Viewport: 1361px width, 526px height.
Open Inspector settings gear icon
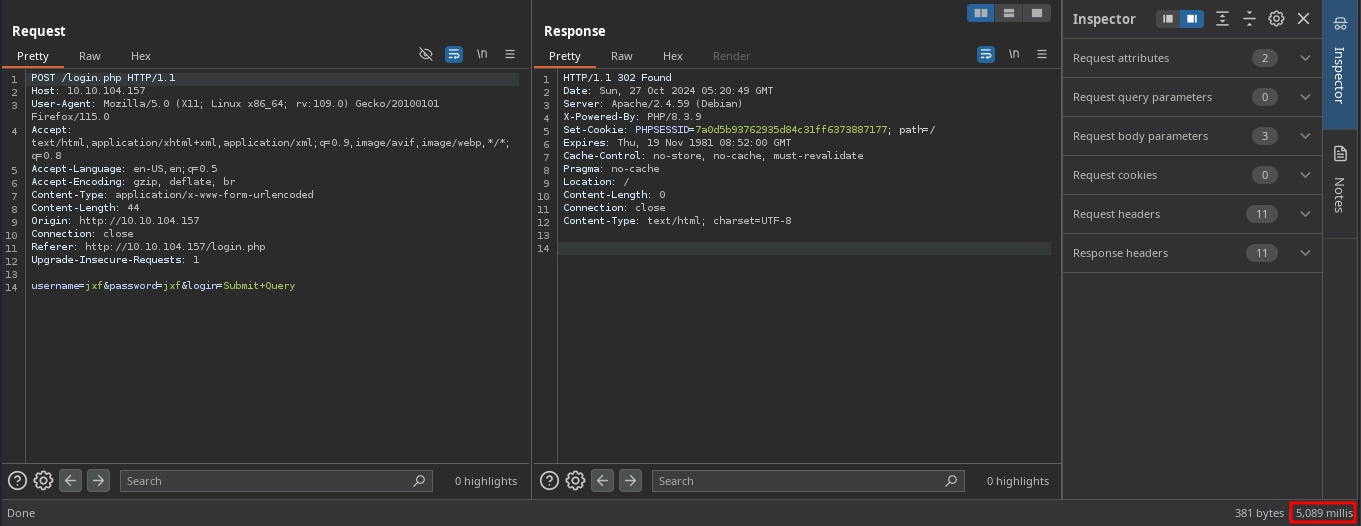[1276, 18]
